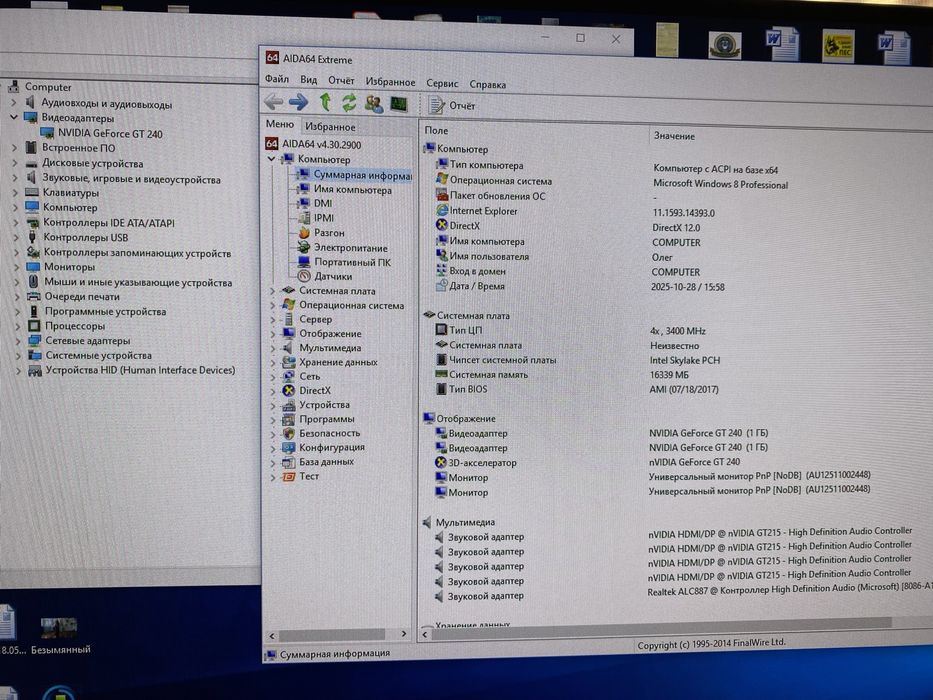
Task: Open the yellow ПЕС desktop shortcut icon
Action: [x=838, y=46]
